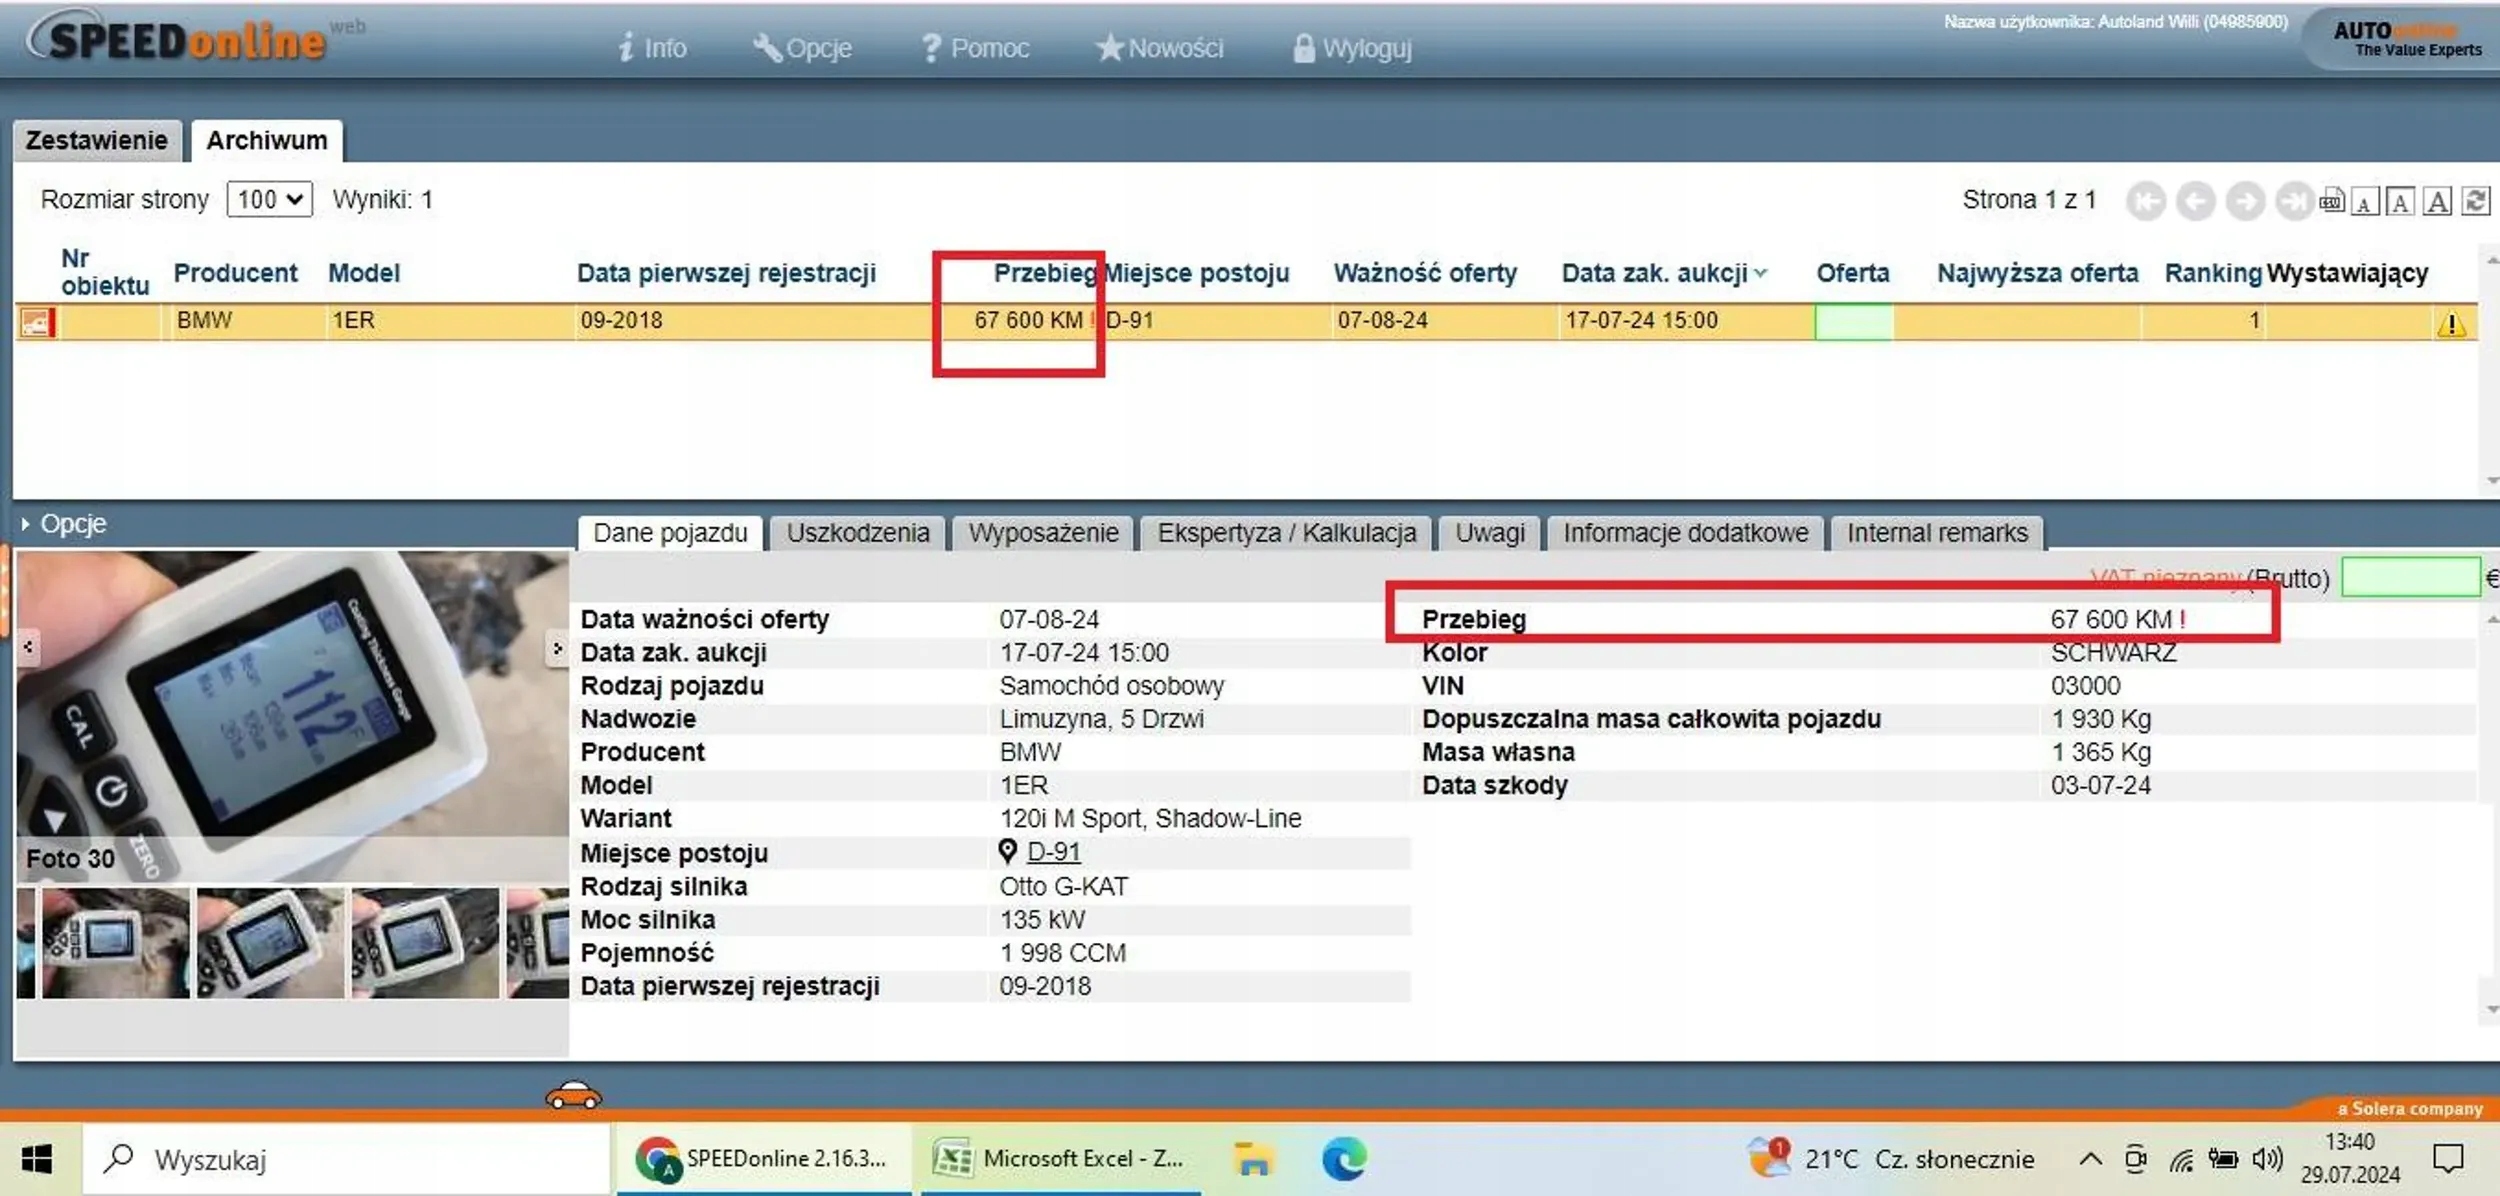Sort by Data zak. aukcji column
This screenshot has height=1196, width=2500.
(x=1654, y=273)
